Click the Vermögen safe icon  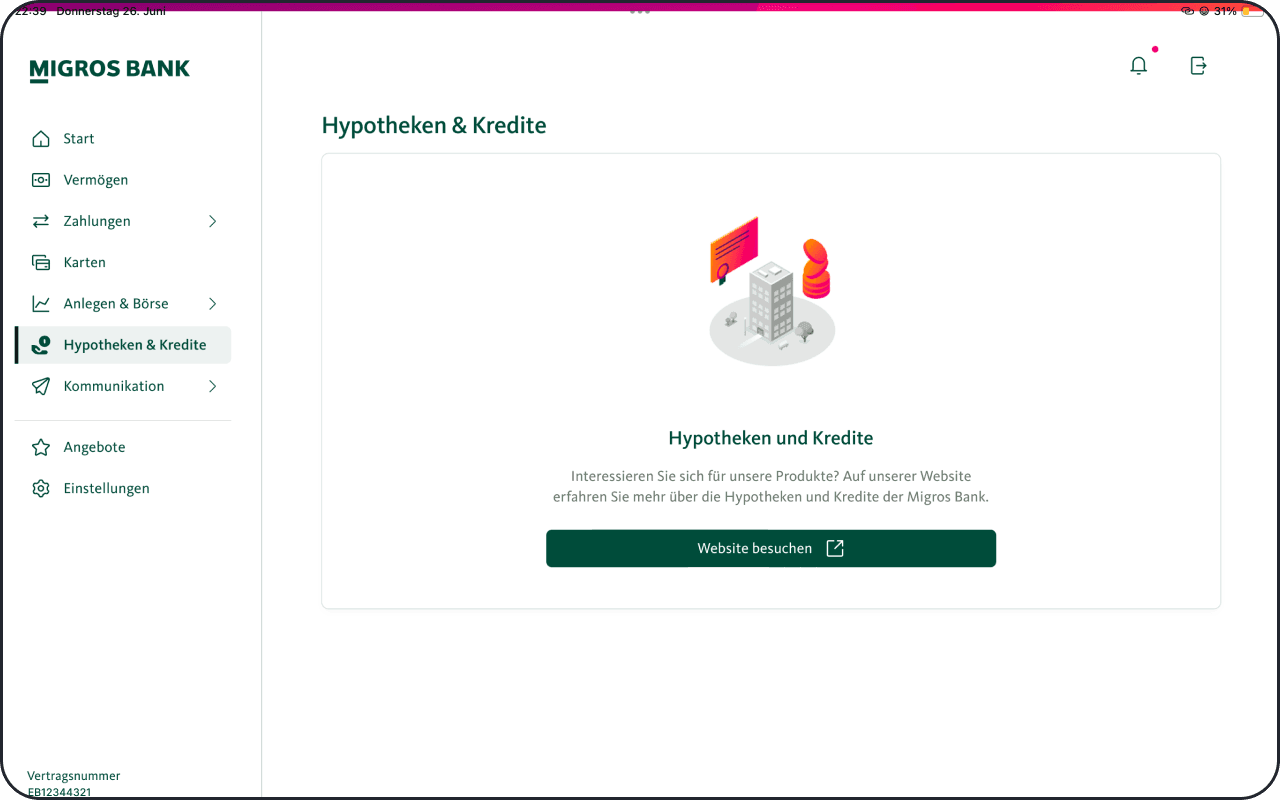pyautogui.click(x=41, y=180)
